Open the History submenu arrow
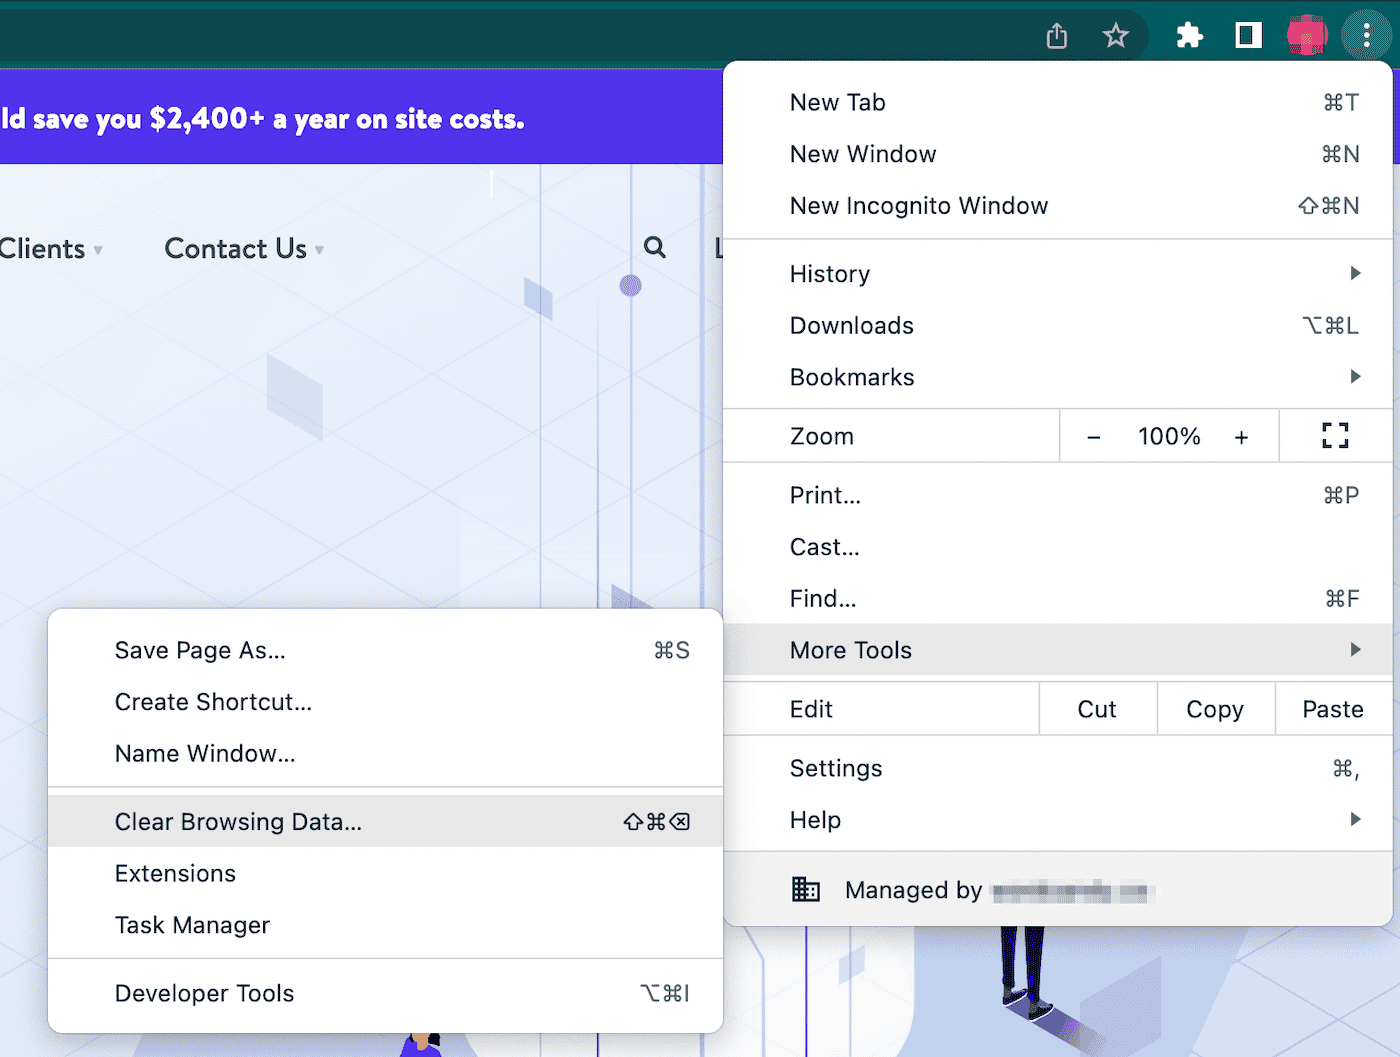1400x1057 pixels. [x=1355, y=272]
